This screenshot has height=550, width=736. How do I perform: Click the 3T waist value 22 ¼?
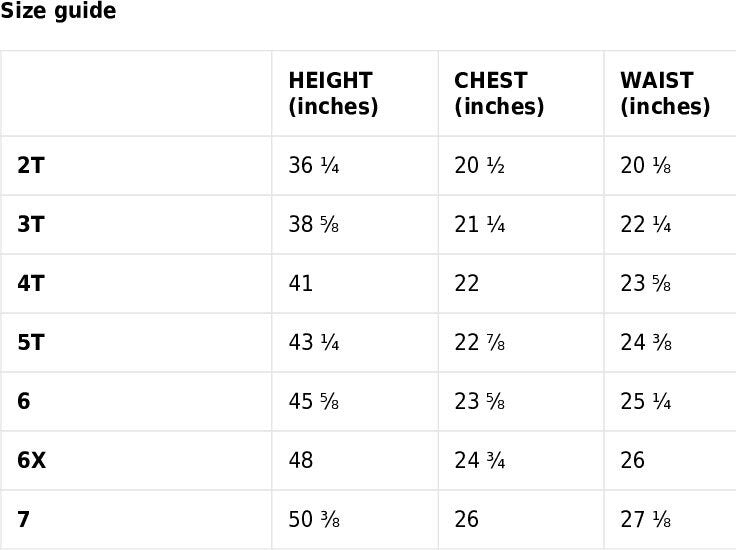[646, 225]
